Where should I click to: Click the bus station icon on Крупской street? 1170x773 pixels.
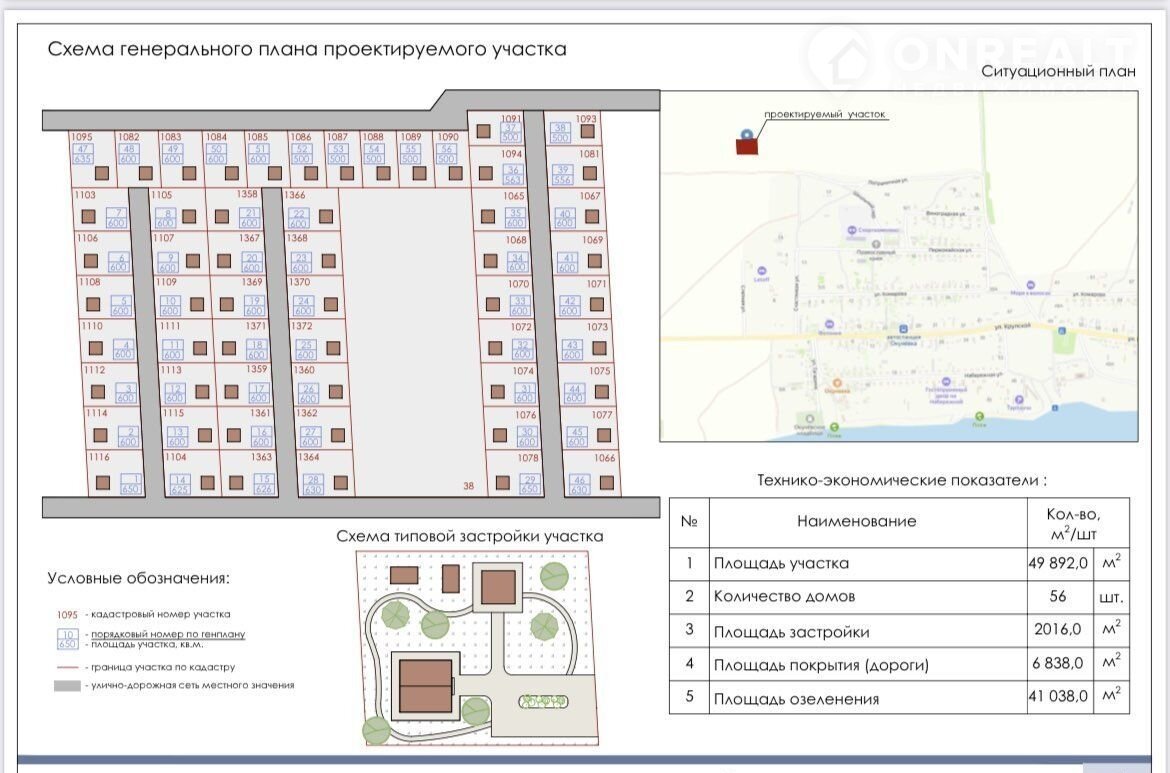[903, 327]
